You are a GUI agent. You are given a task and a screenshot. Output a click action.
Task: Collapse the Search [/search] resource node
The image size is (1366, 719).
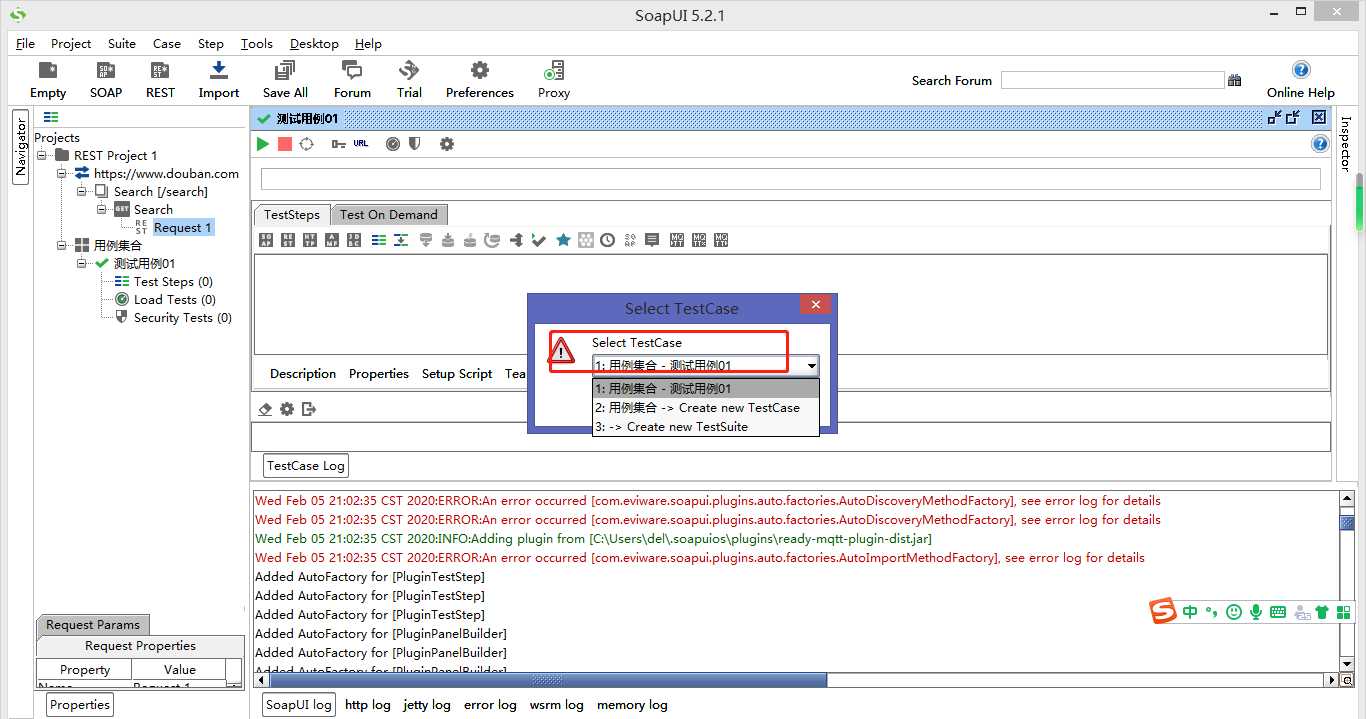(82, 192)
